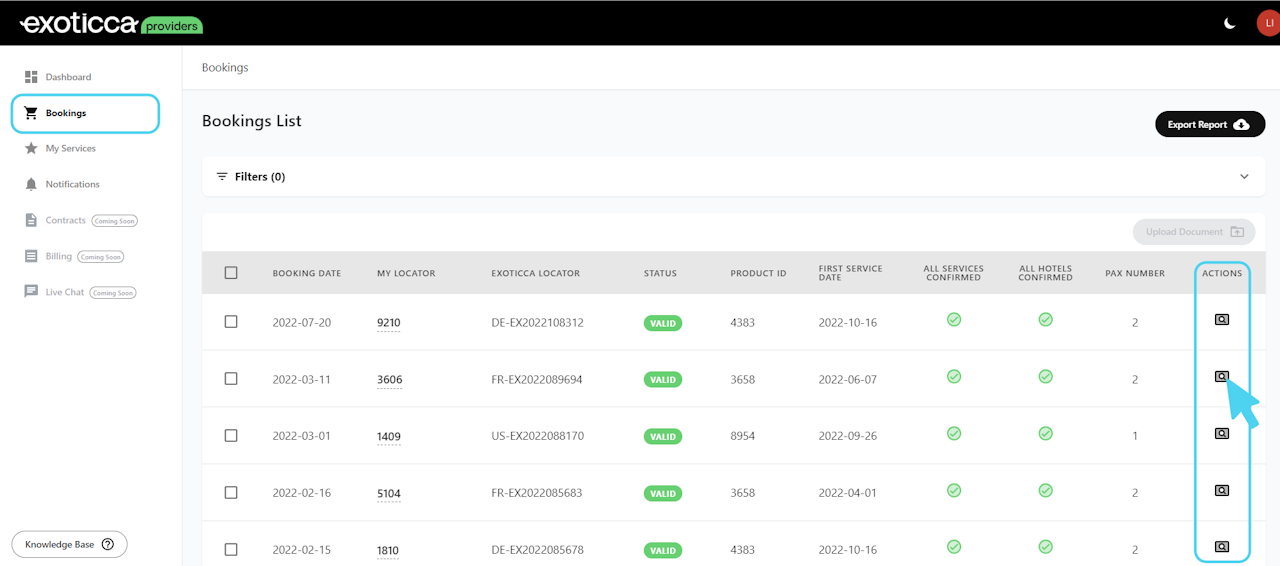Click product ID 8954
1280x566 pixels.
pyautogui.click(x=742, y=437)
